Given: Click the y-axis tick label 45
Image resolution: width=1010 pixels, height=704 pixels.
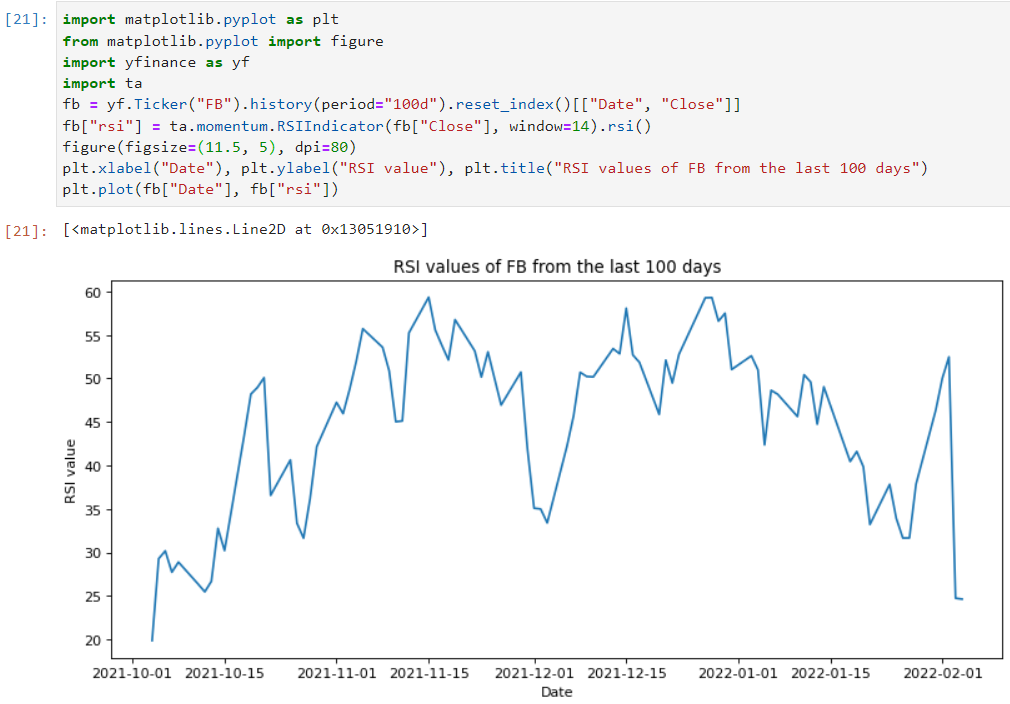Looking at the screenshot, I should tap(93, 423).
